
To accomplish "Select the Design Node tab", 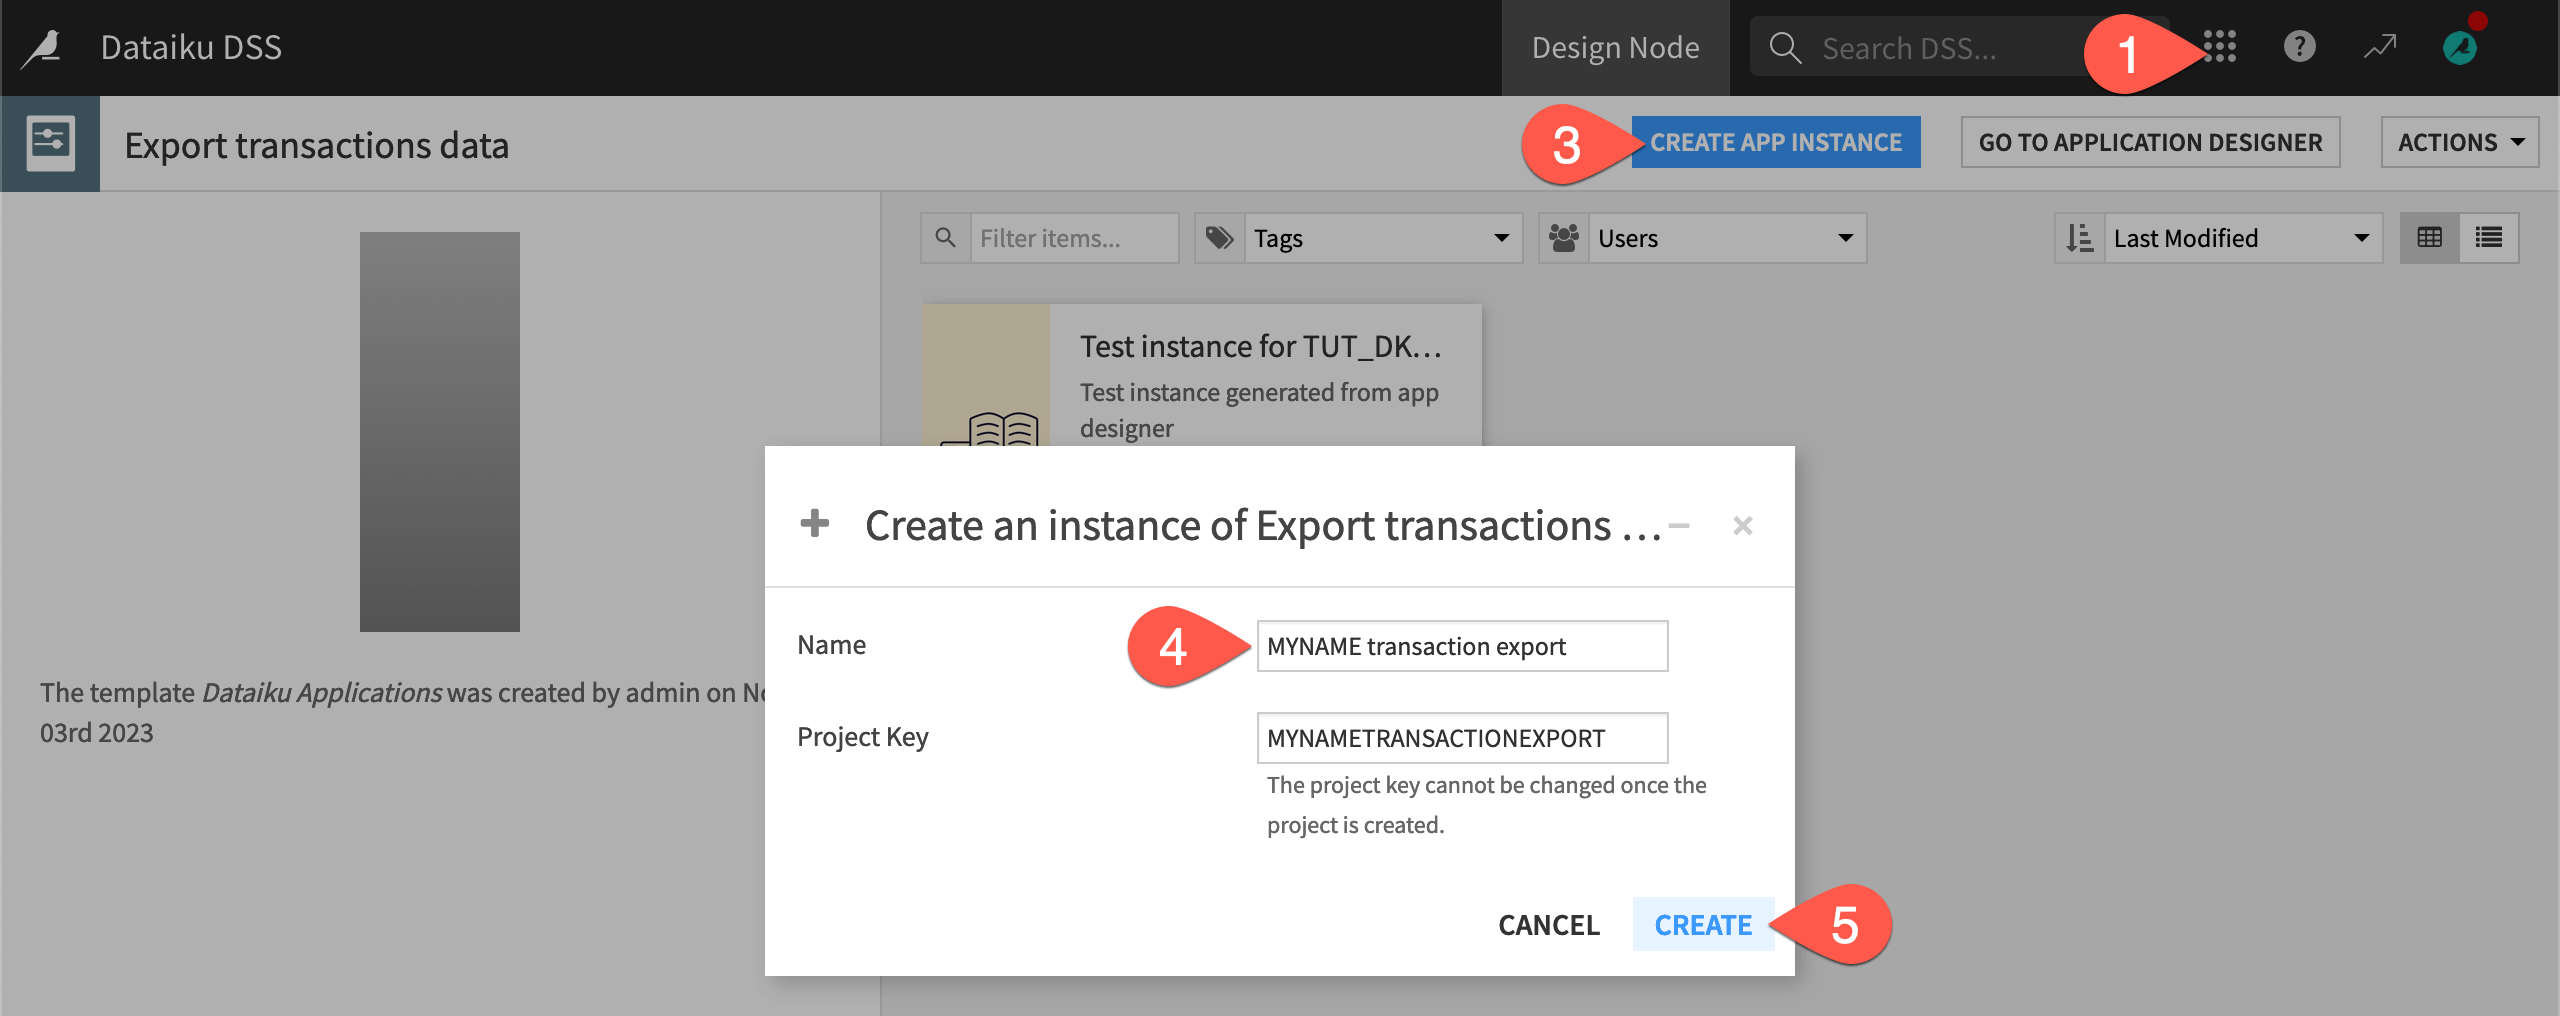I will coord(1615,47).
